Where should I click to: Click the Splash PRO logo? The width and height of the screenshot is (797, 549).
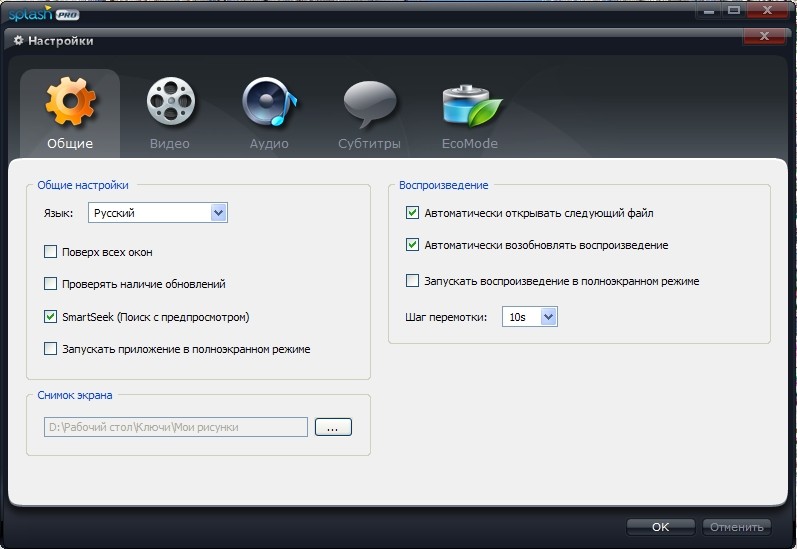44,14
